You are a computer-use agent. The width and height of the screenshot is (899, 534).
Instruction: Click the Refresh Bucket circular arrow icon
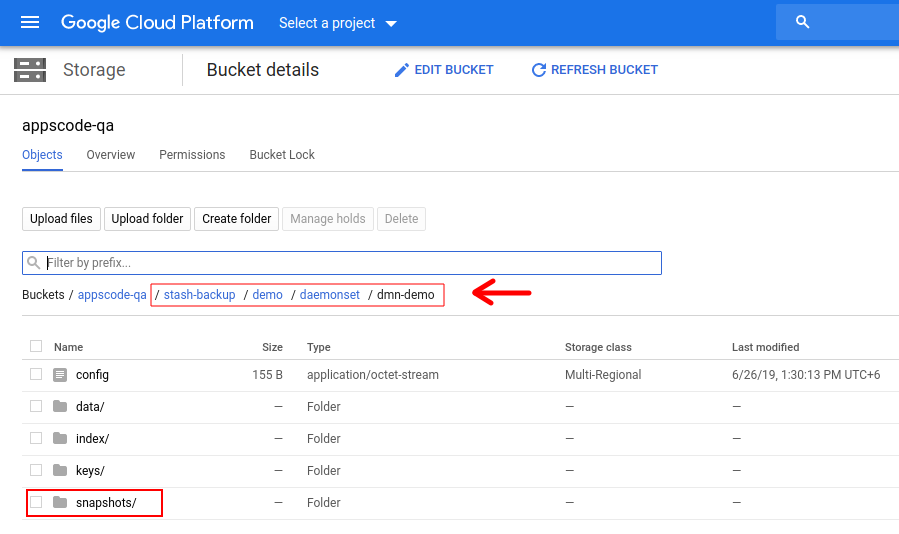point(539,70)
